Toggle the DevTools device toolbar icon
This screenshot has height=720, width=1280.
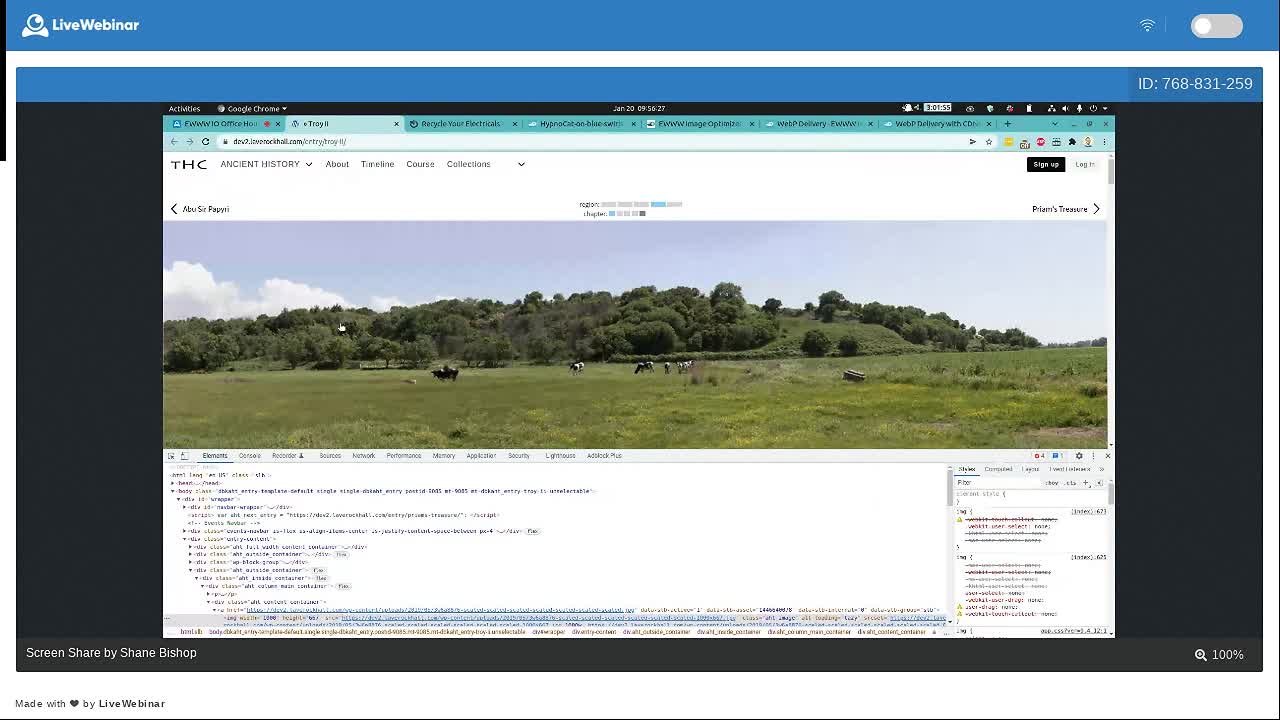click(184, 456)
